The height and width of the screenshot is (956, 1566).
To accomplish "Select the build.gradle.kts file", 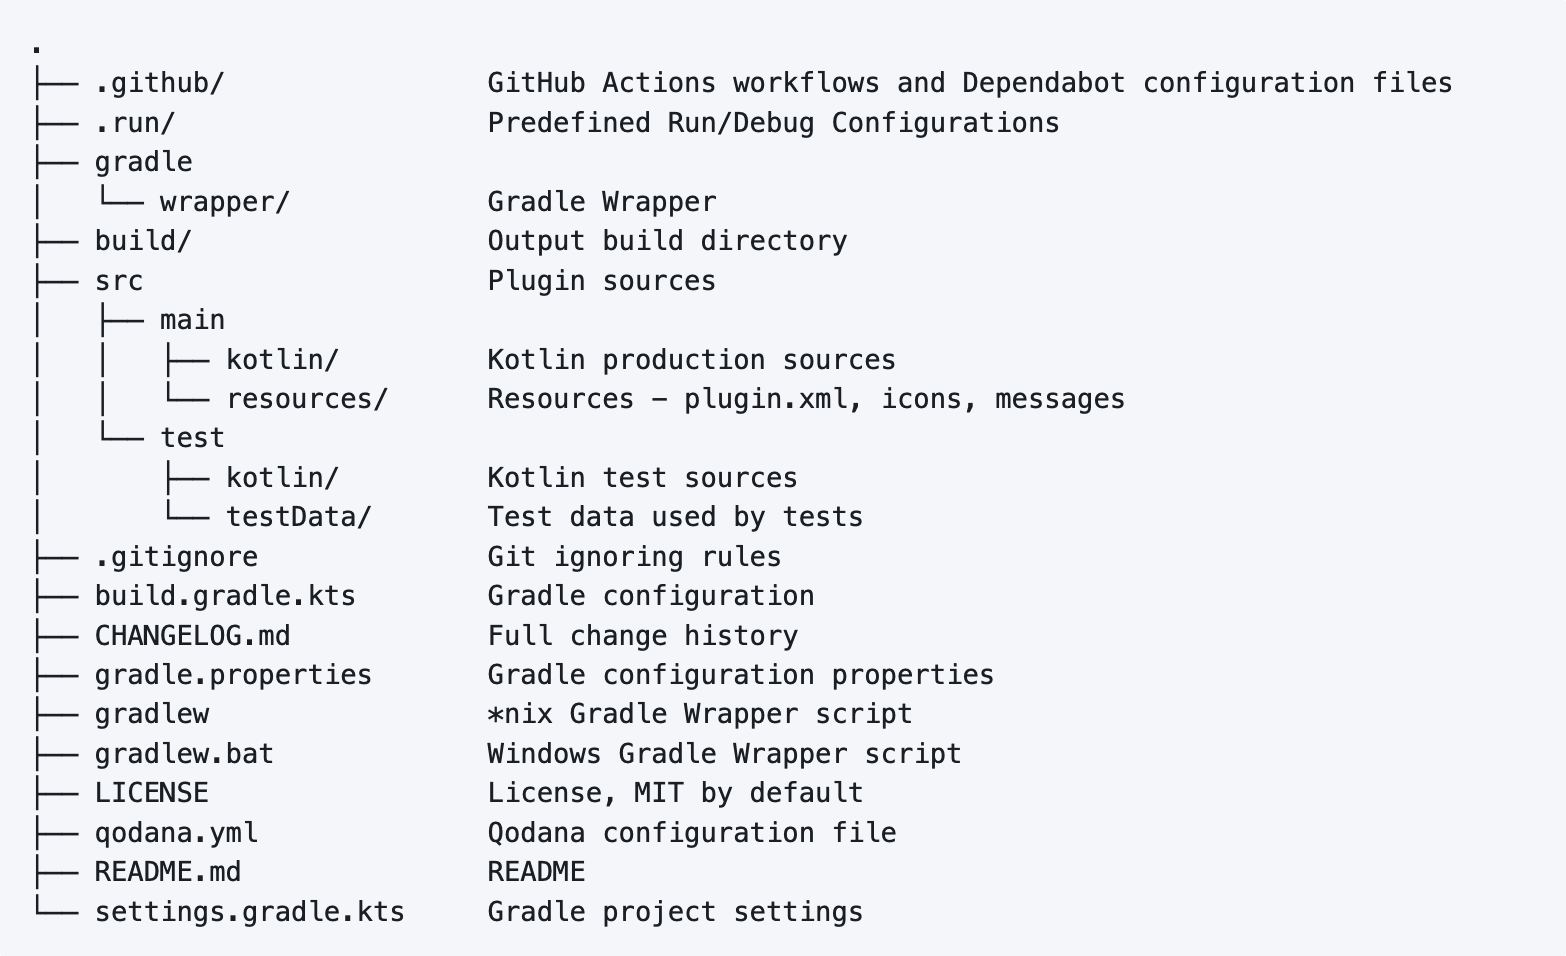I will pos(225,596).
